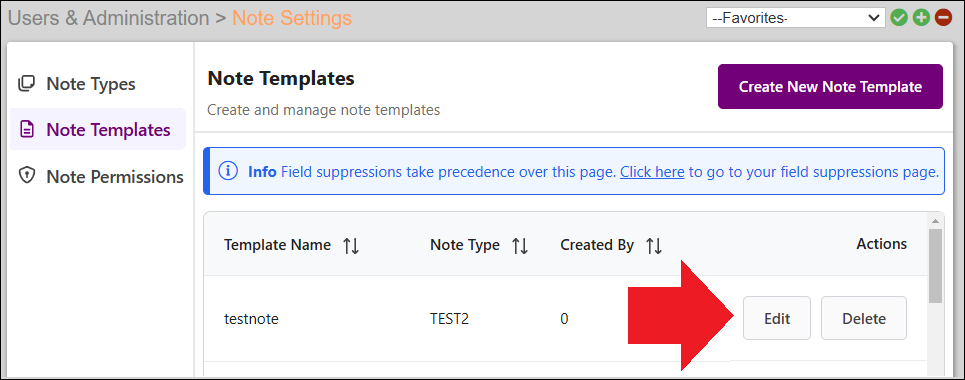The height and width of the screenshot is (380, 965).
Task: Sort by Note Type arrows icon
Action: click(520, 246)
